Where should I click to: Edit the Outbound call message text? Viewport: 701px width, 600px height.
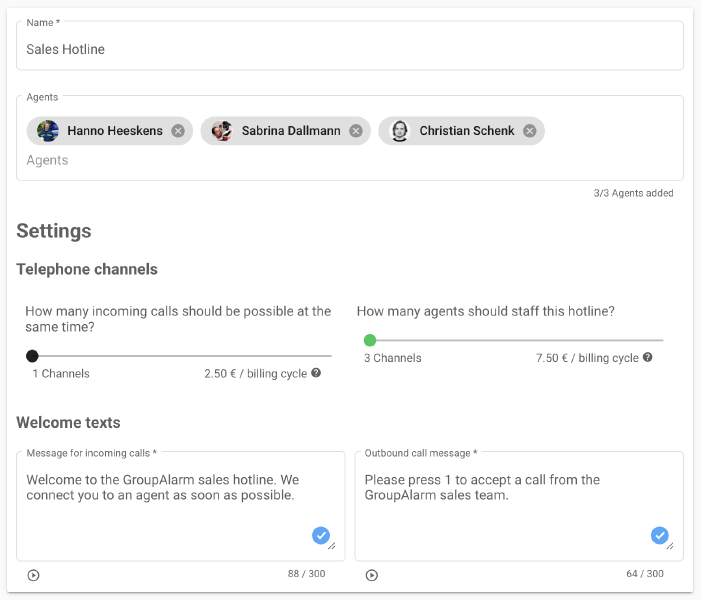(x=500, y=487)
